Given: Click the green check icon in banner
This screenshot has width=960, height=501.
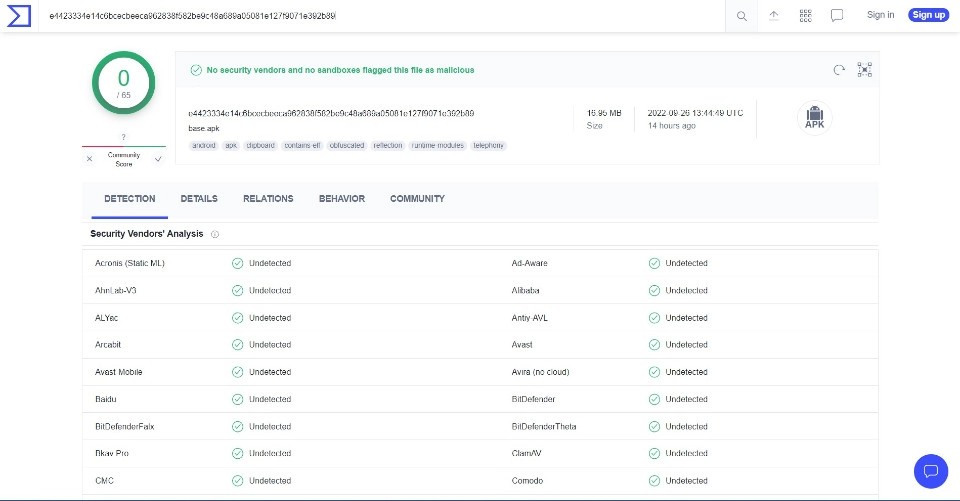Looking at the screenshot, I should 196,70.
